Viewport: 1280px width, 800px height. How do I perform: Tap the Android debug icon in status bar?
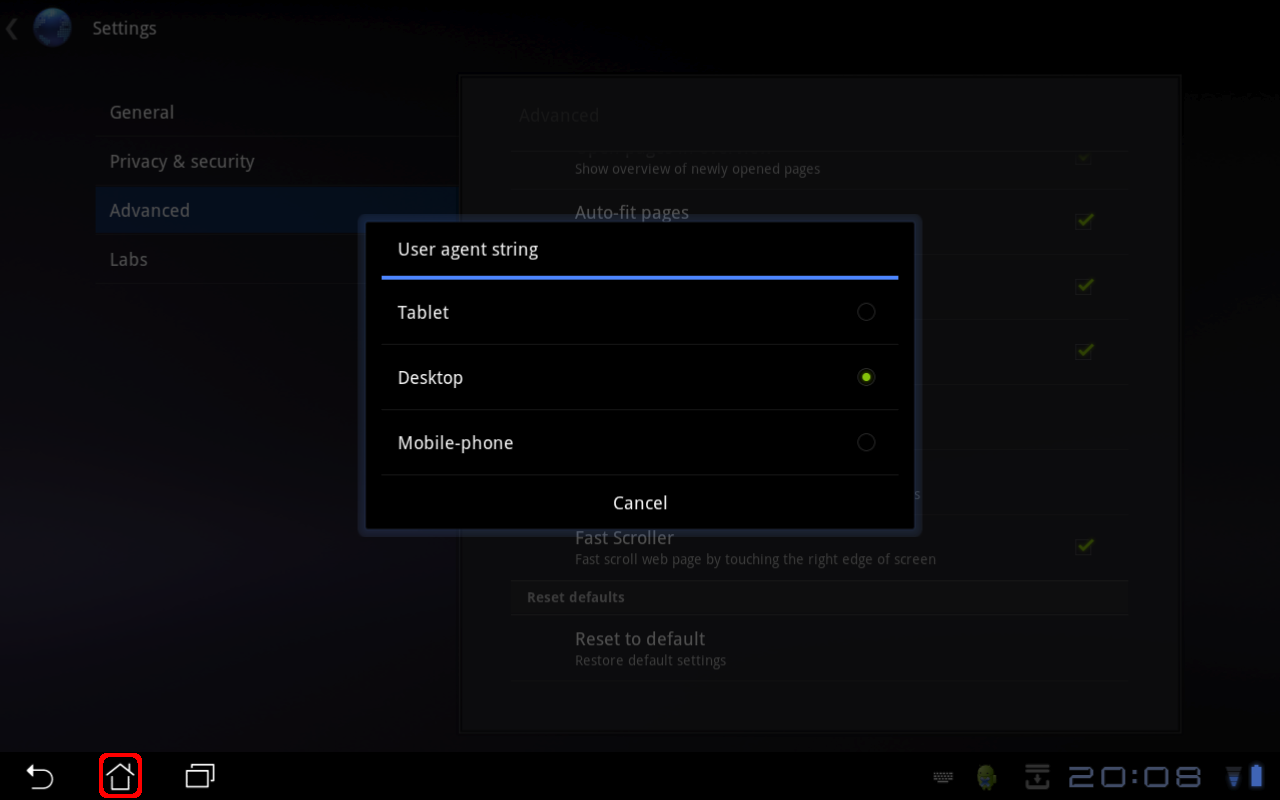click(987, 777)
